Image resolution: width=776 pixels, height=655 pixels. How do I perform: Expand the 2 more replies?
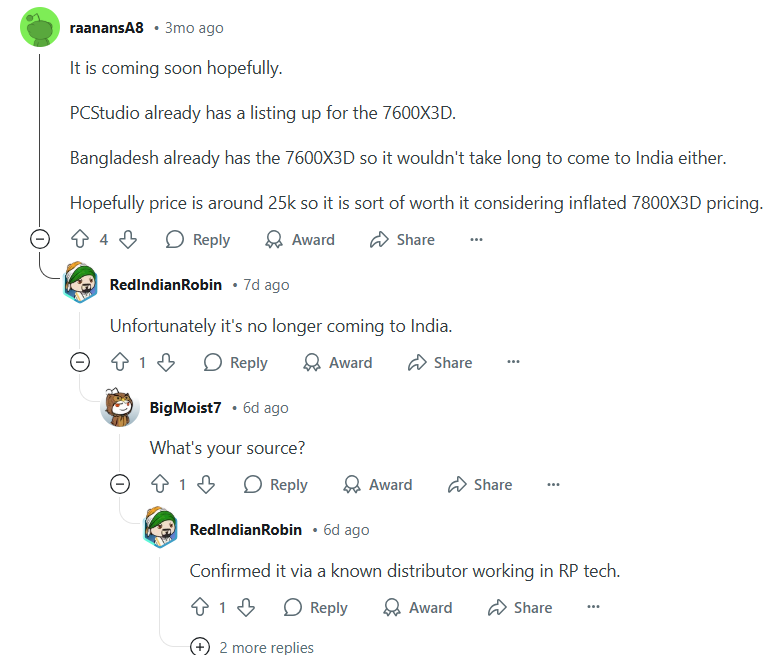[x=252, y=647]
